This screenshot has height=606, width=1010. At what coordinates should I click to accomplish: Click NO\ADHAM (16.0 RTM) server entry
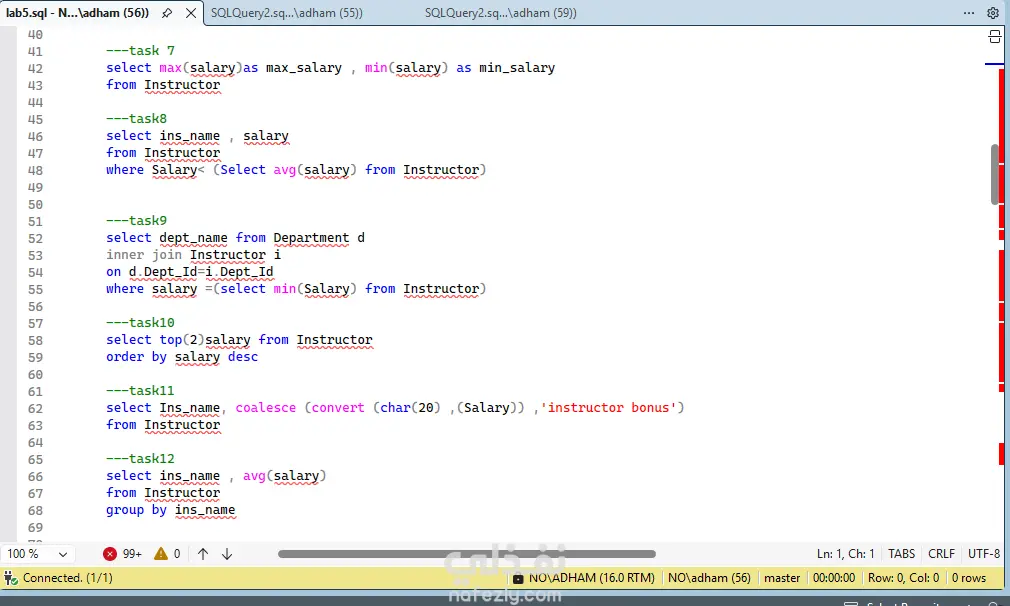[591, 578]
